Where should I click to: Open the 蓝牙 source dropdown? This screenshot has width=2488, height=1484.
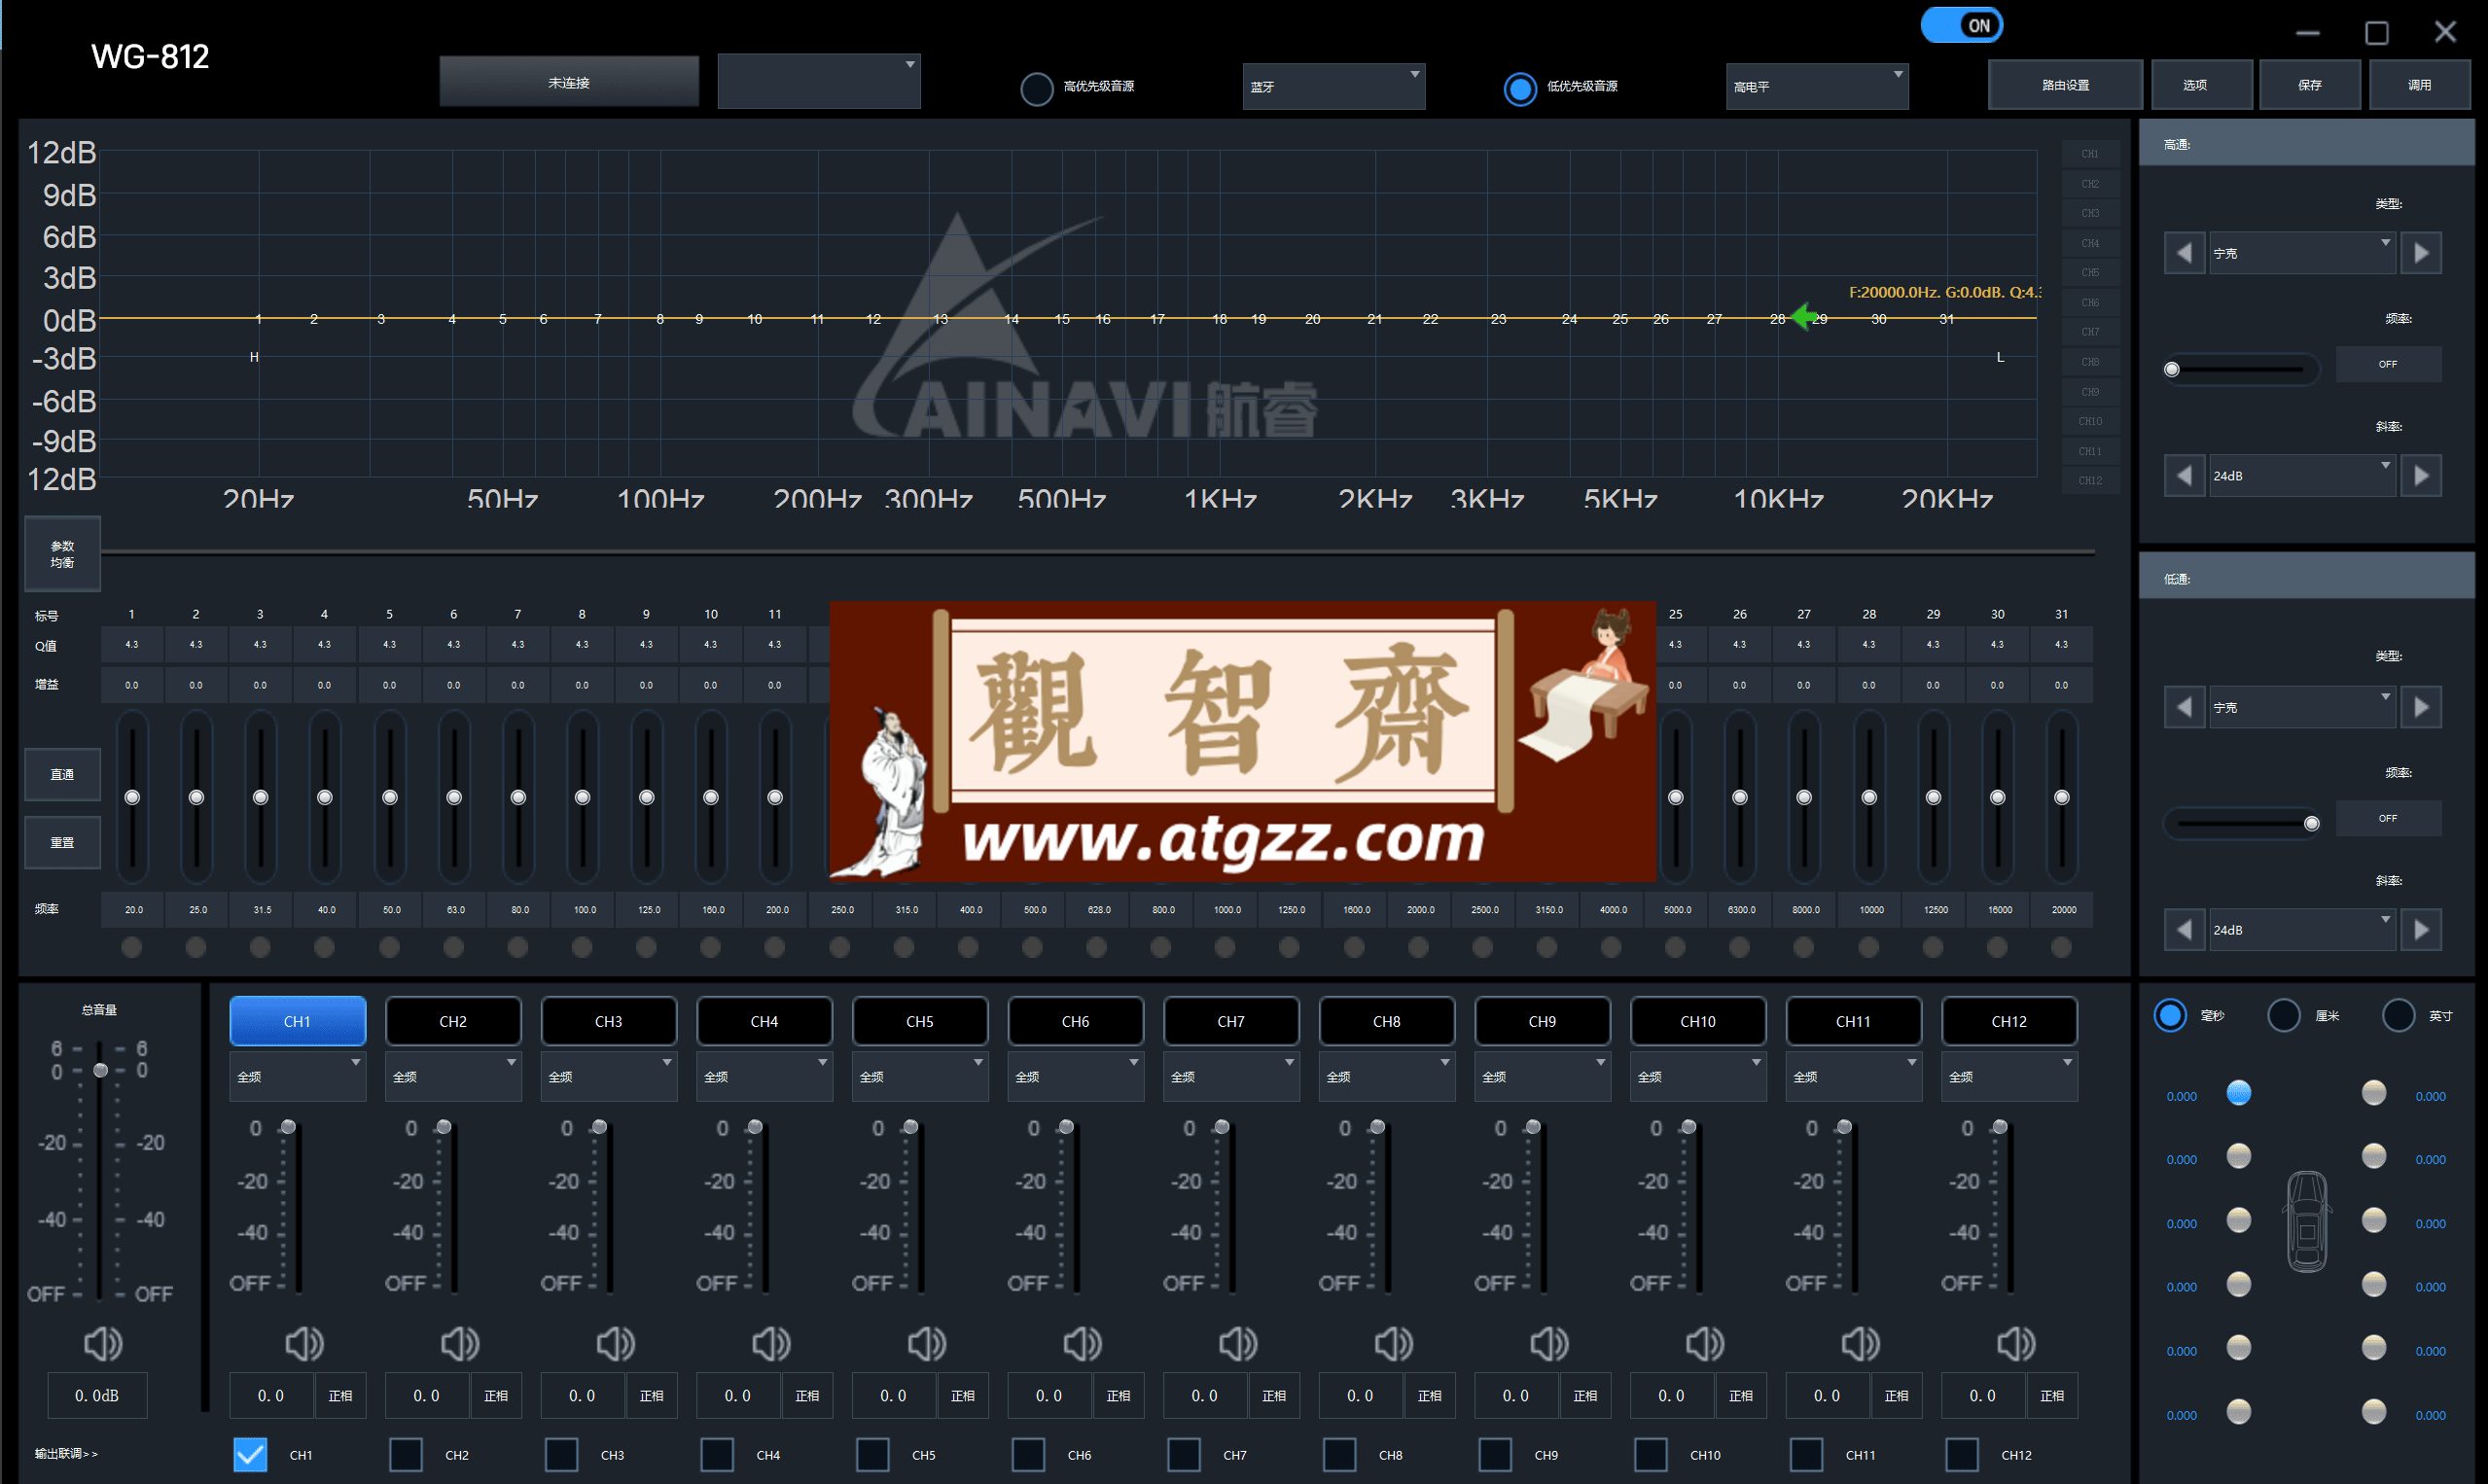point(1333,86)
